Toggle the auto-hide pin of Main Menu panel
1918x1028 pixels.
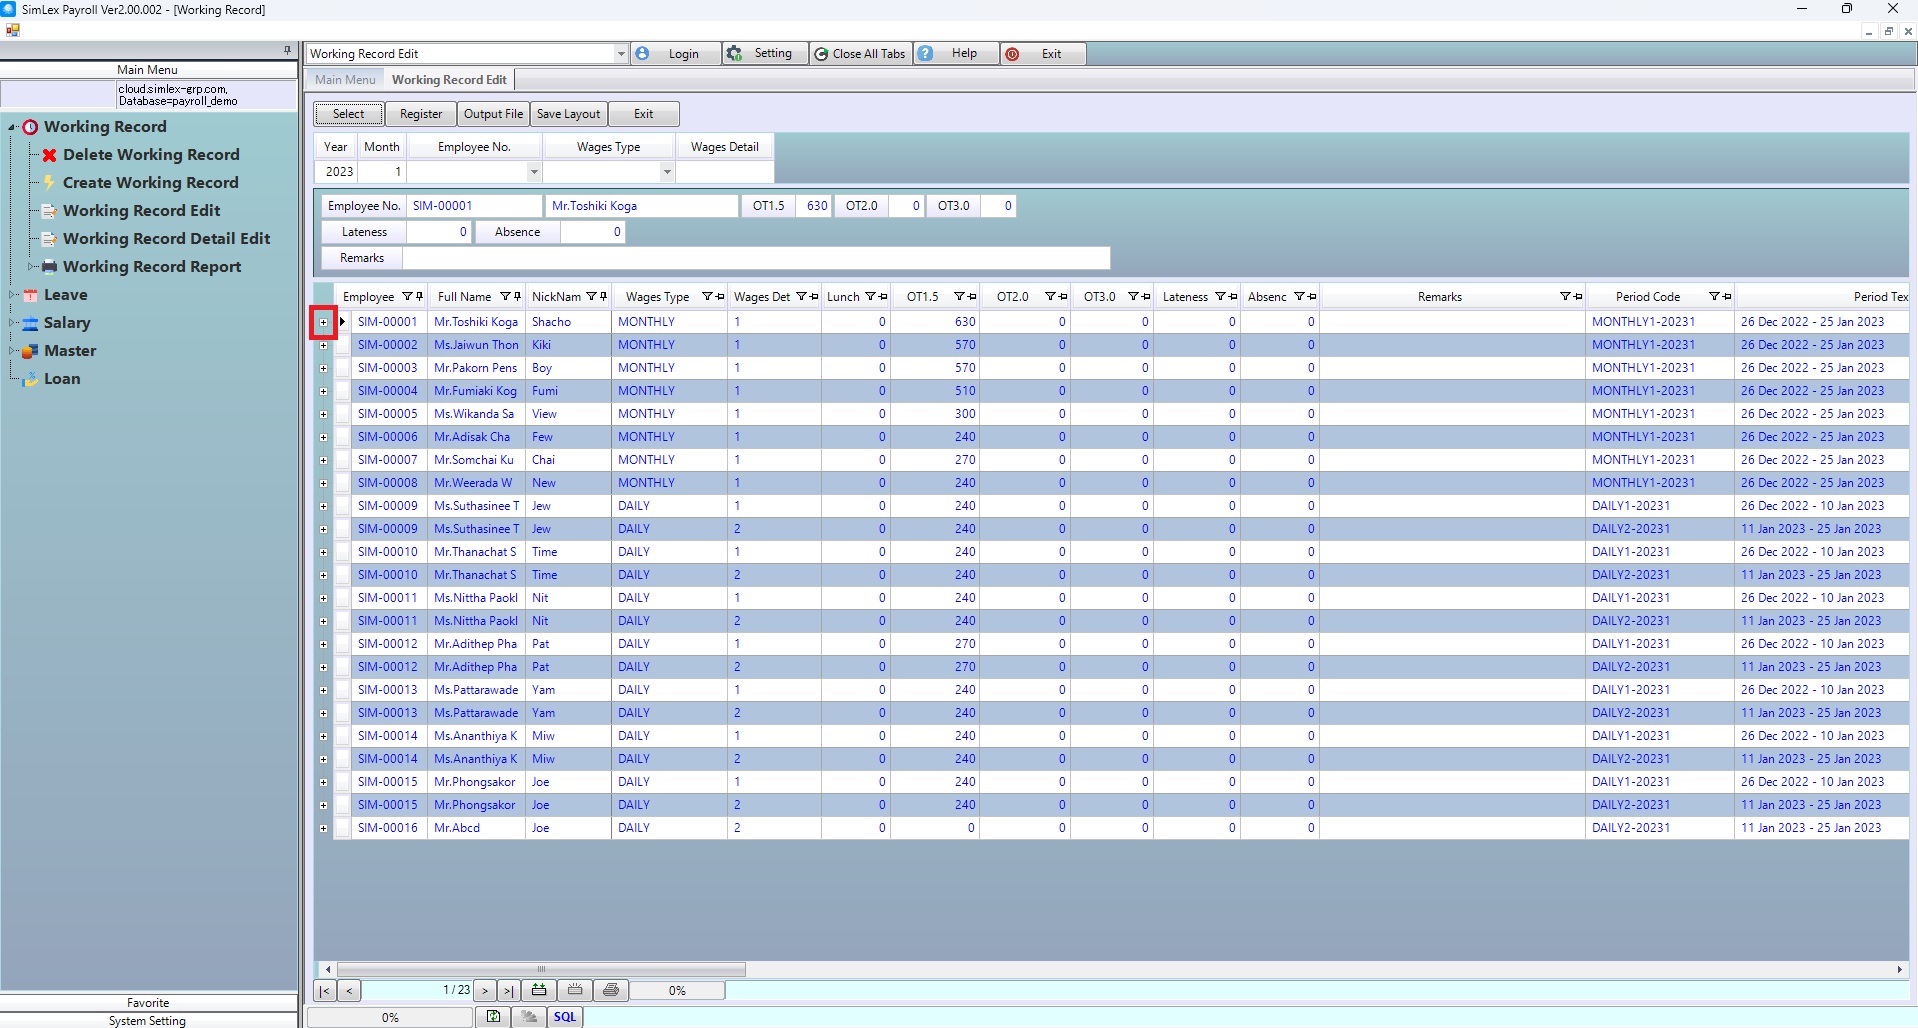click(x=287, y=50)
